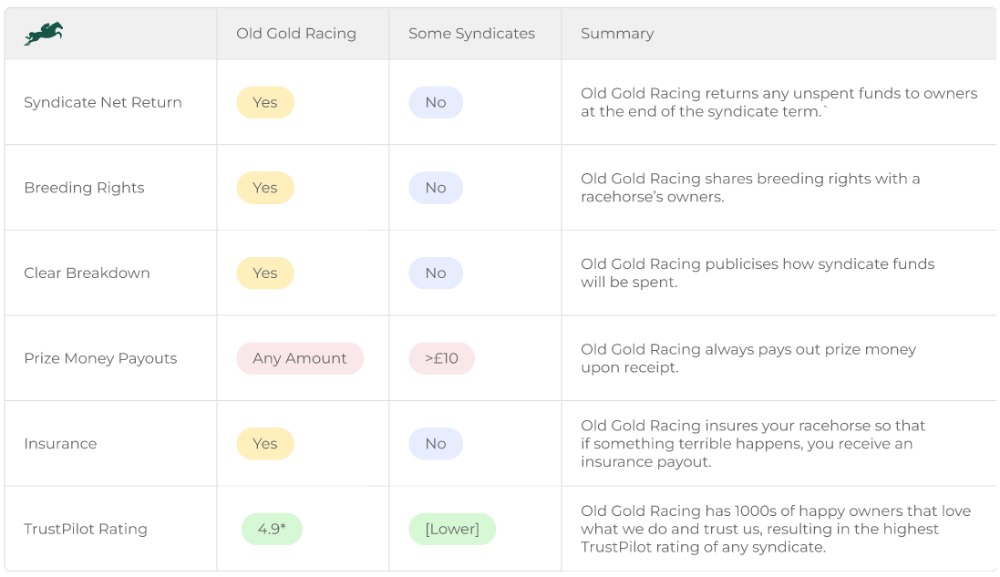Click the yellow Yes badge for Breeding Rights

265,187
